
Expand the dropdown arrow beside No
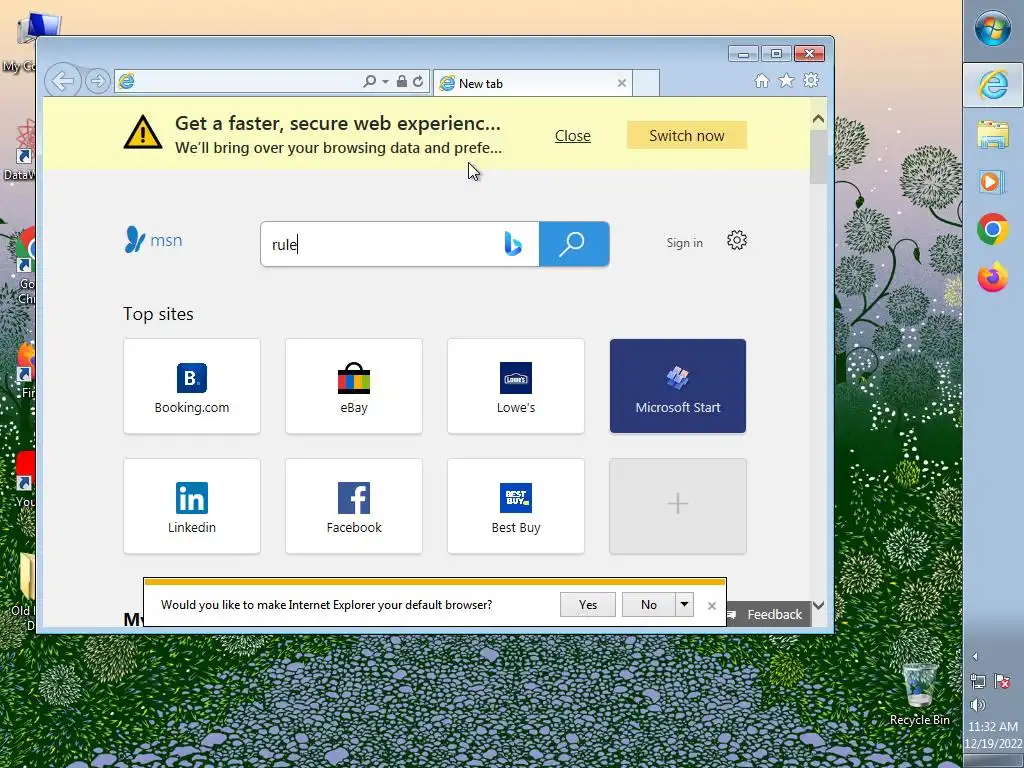coord(684,605)
